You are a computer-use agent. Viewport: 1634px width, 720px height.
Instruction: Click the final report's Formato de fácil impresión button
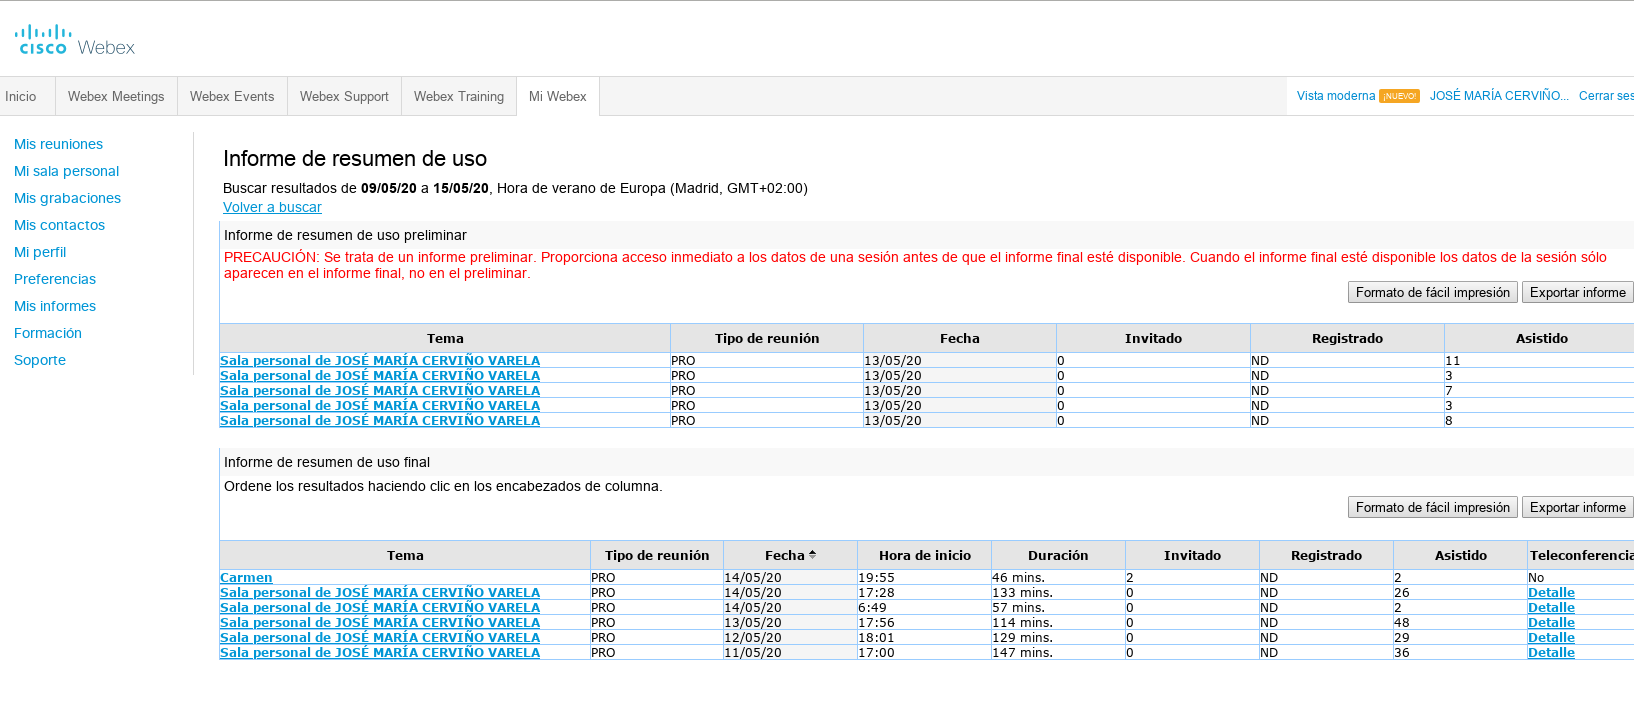click(x=1432, y=507)
